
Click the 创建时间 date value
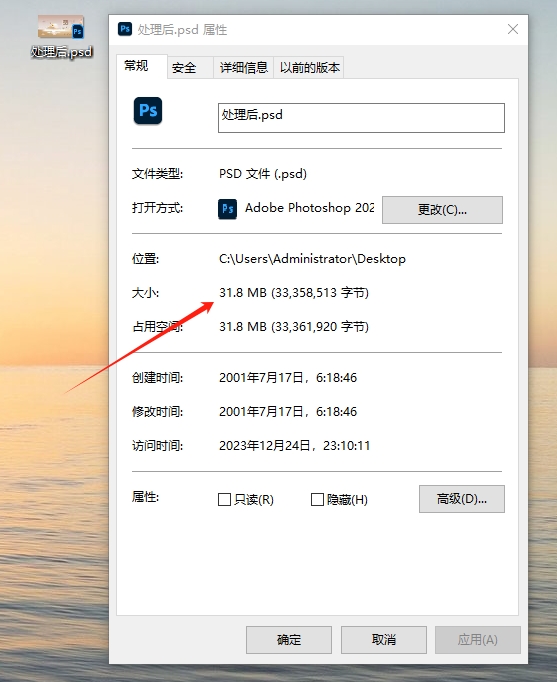pos(288,378)
